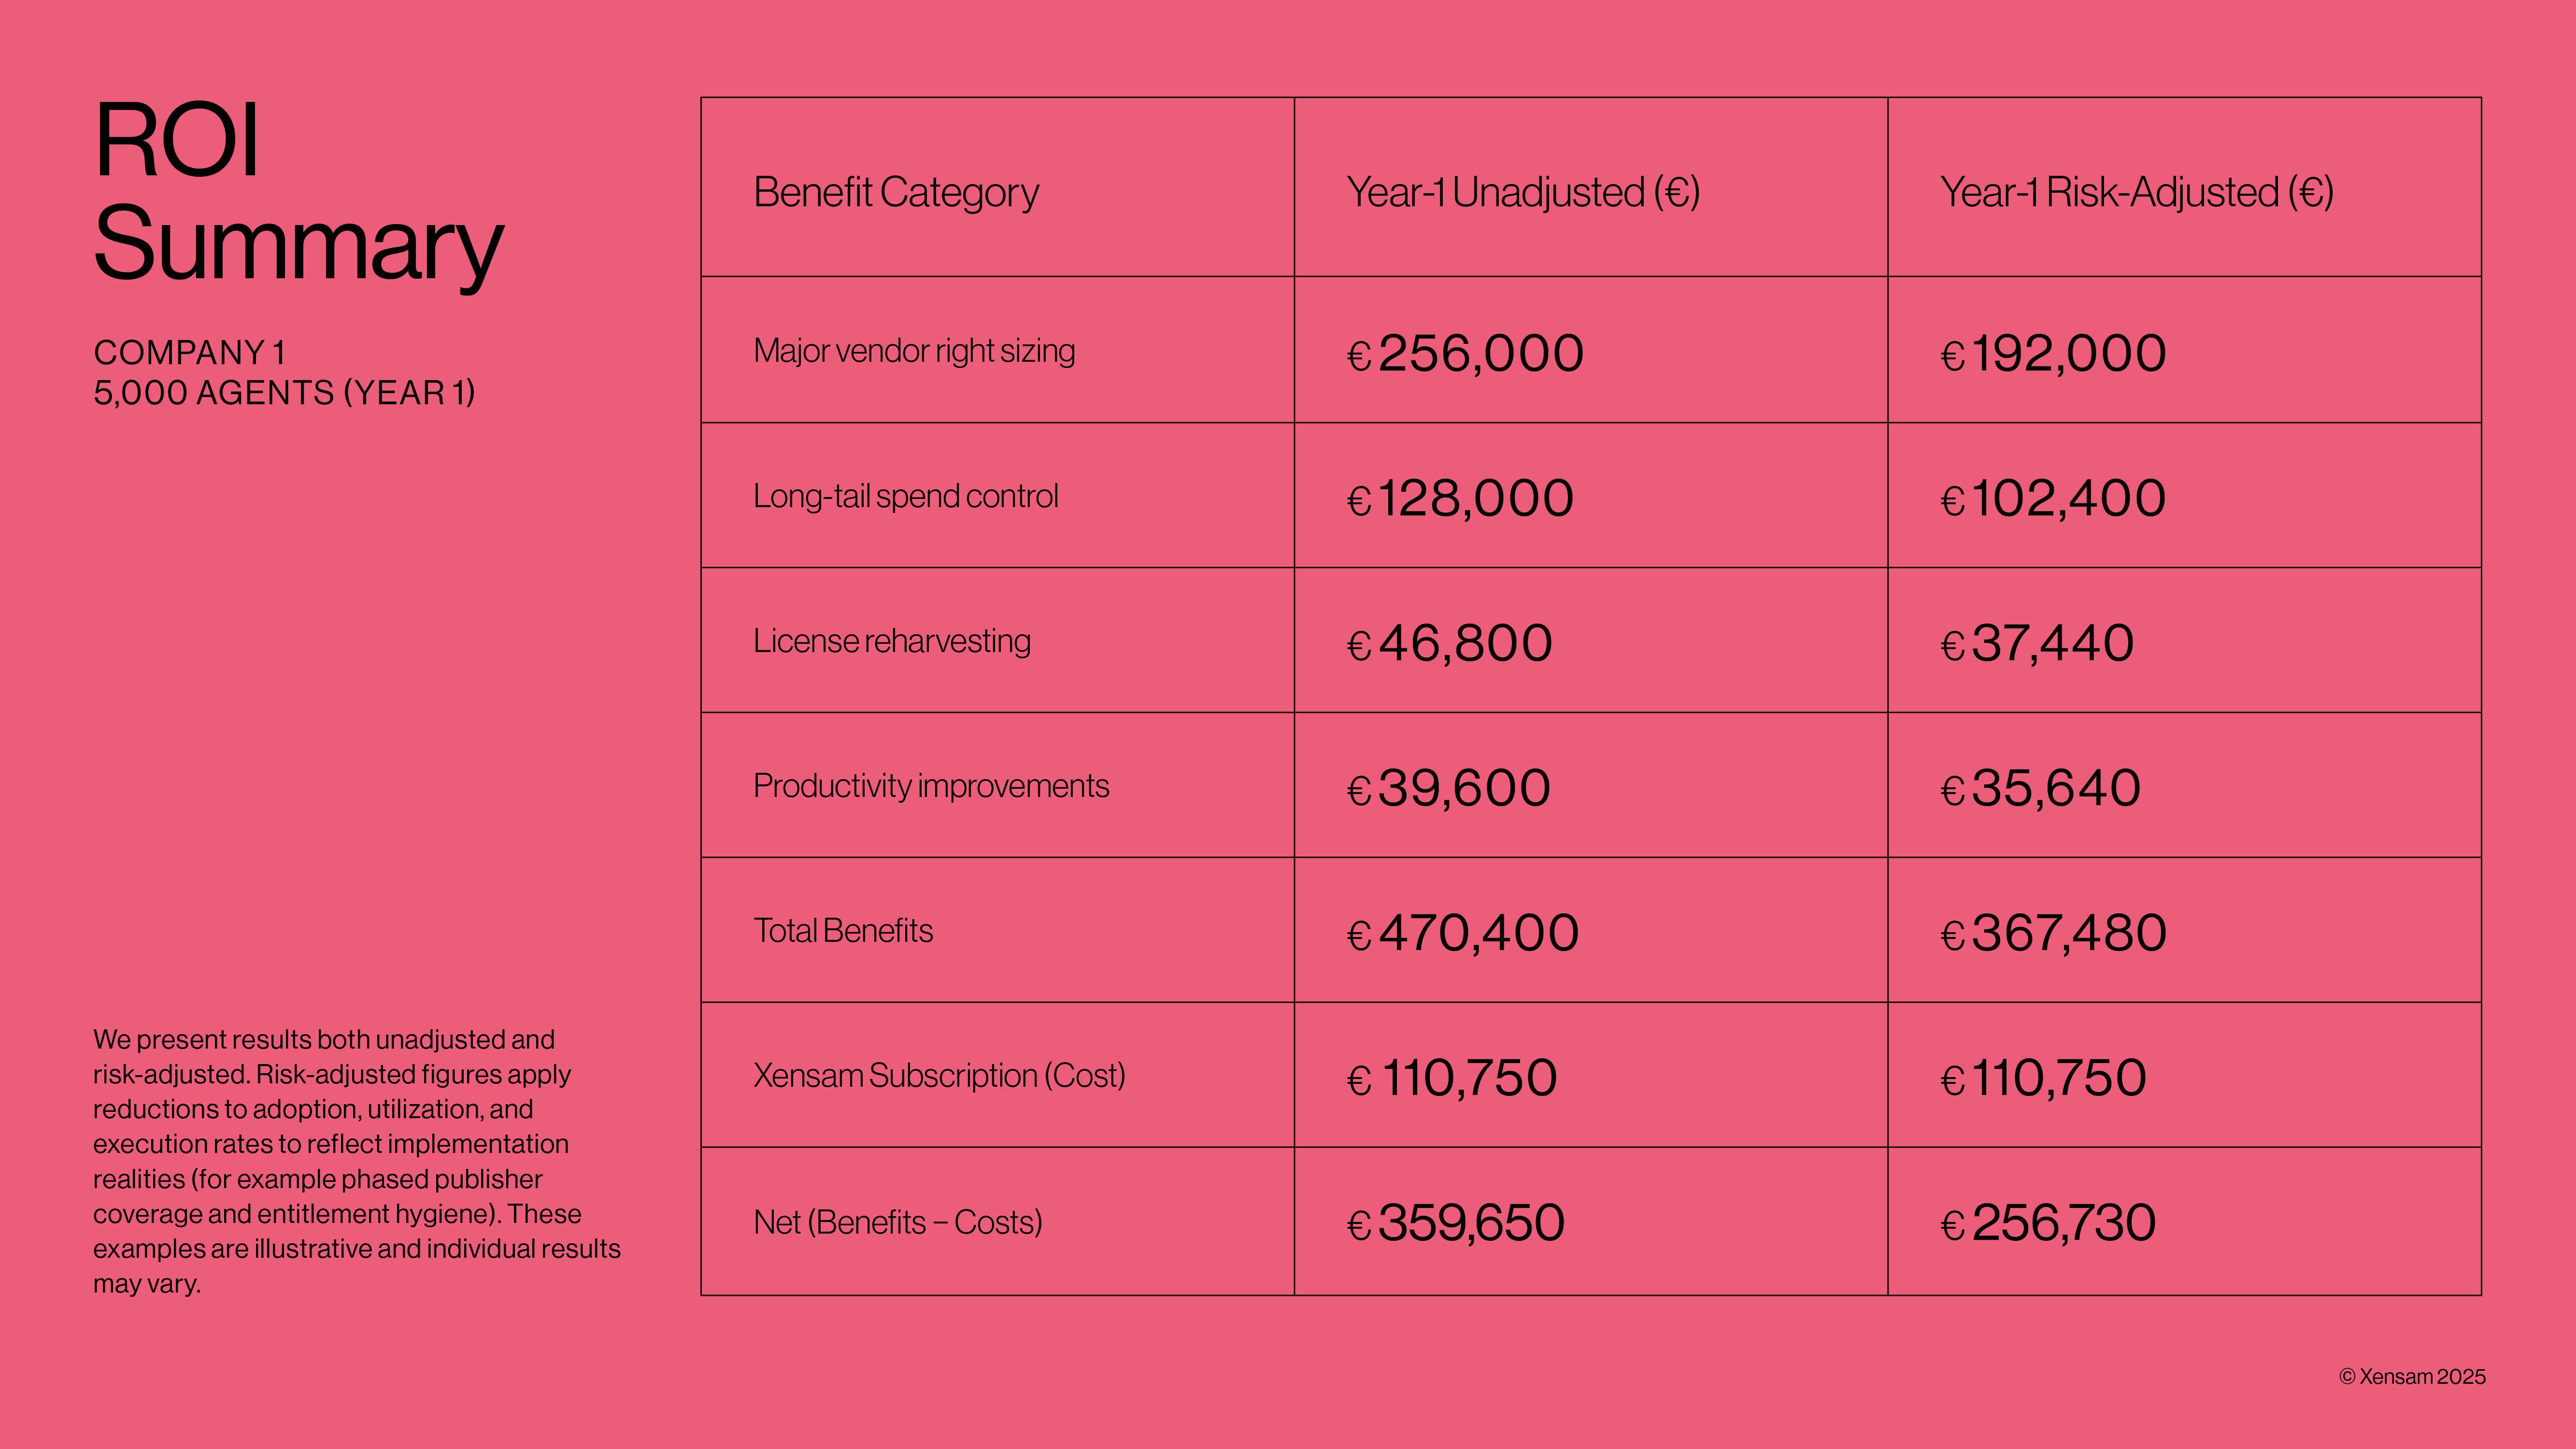Click the €46,800 value cell
The image size is (2576, 1449).
(x=1450, y=643)
